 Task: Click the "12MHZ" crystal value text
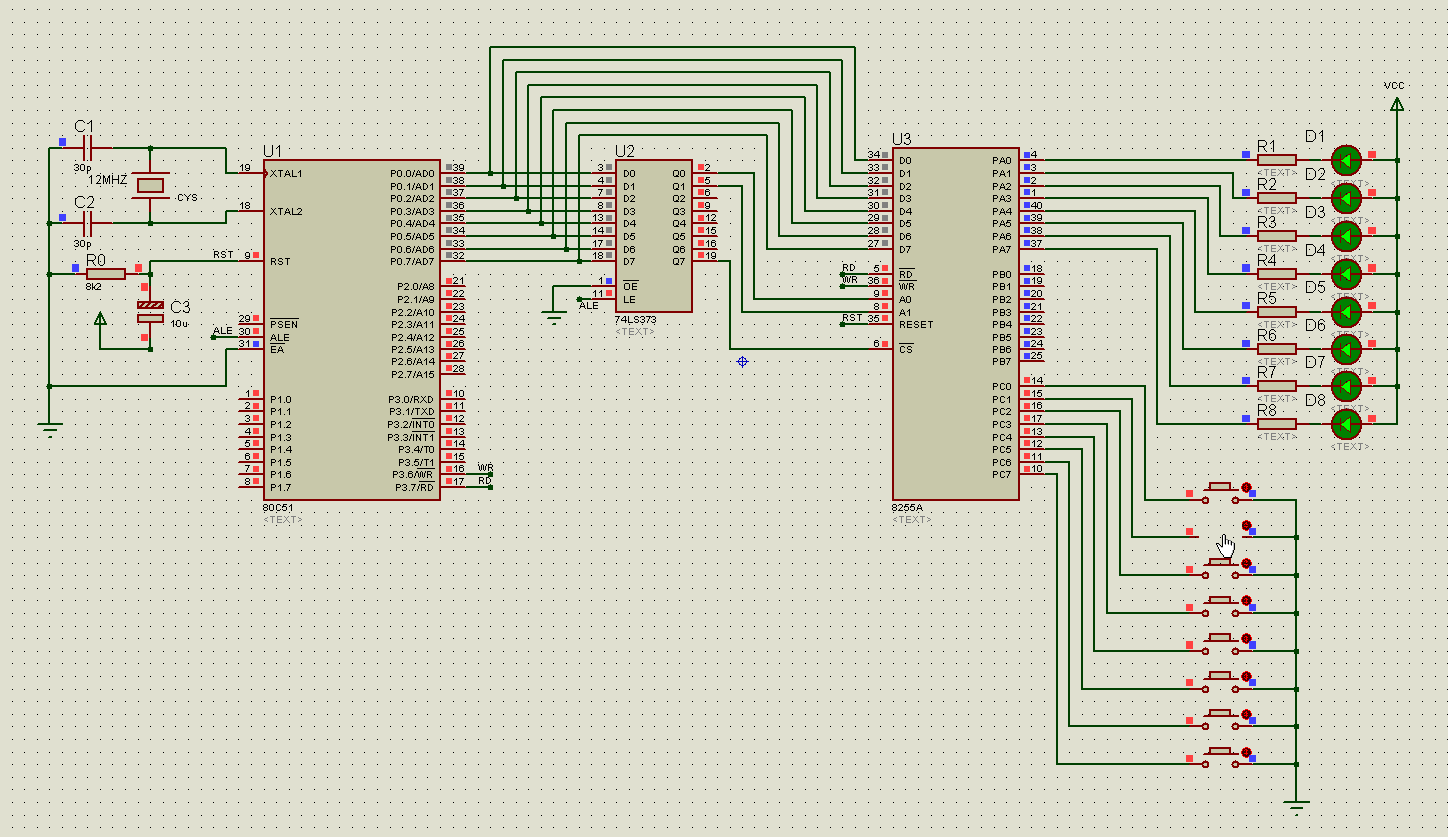pos(110,179)
